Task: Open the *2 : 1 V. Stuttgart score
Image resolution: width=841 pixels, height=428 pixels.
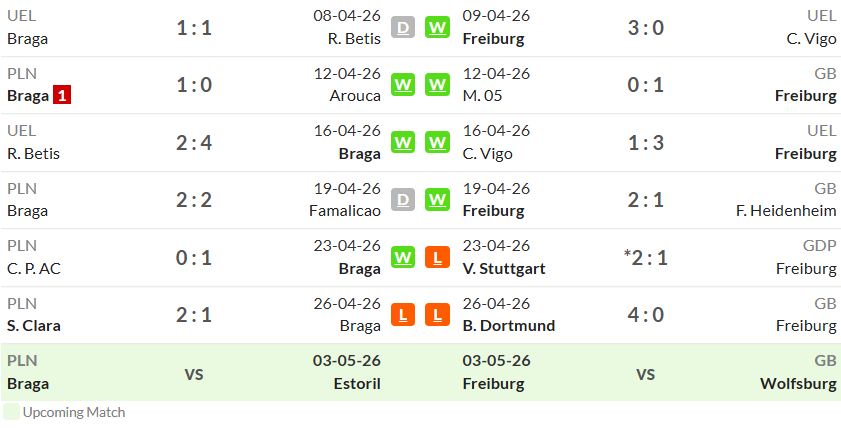Action: point(646,257)
